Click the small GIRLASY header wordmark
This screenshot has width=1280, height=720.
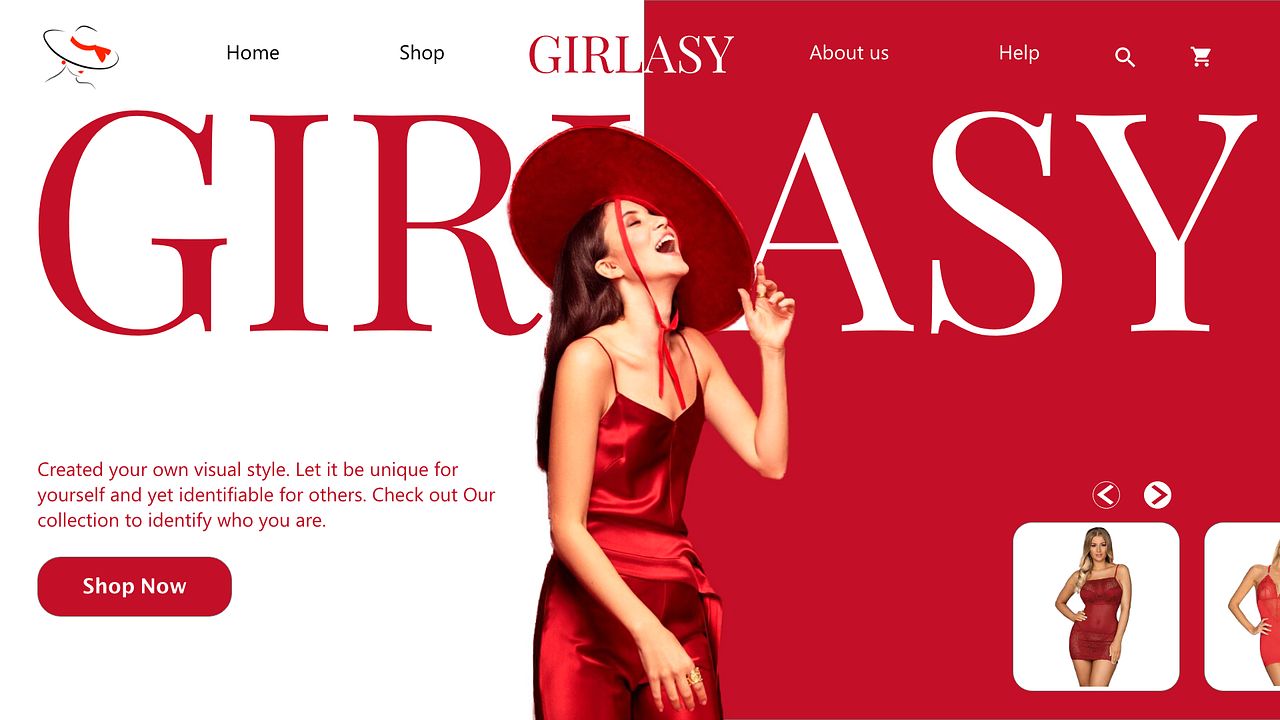[631, 55]
